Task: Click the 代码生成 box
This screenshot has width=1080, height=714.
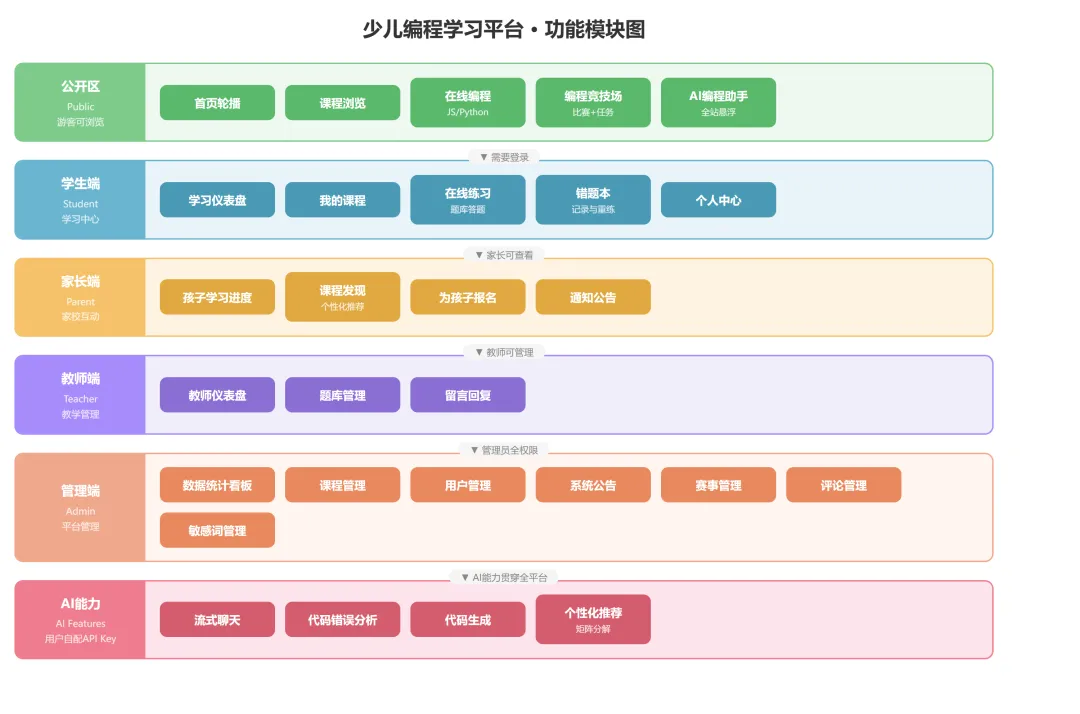Action: (468, 620)
